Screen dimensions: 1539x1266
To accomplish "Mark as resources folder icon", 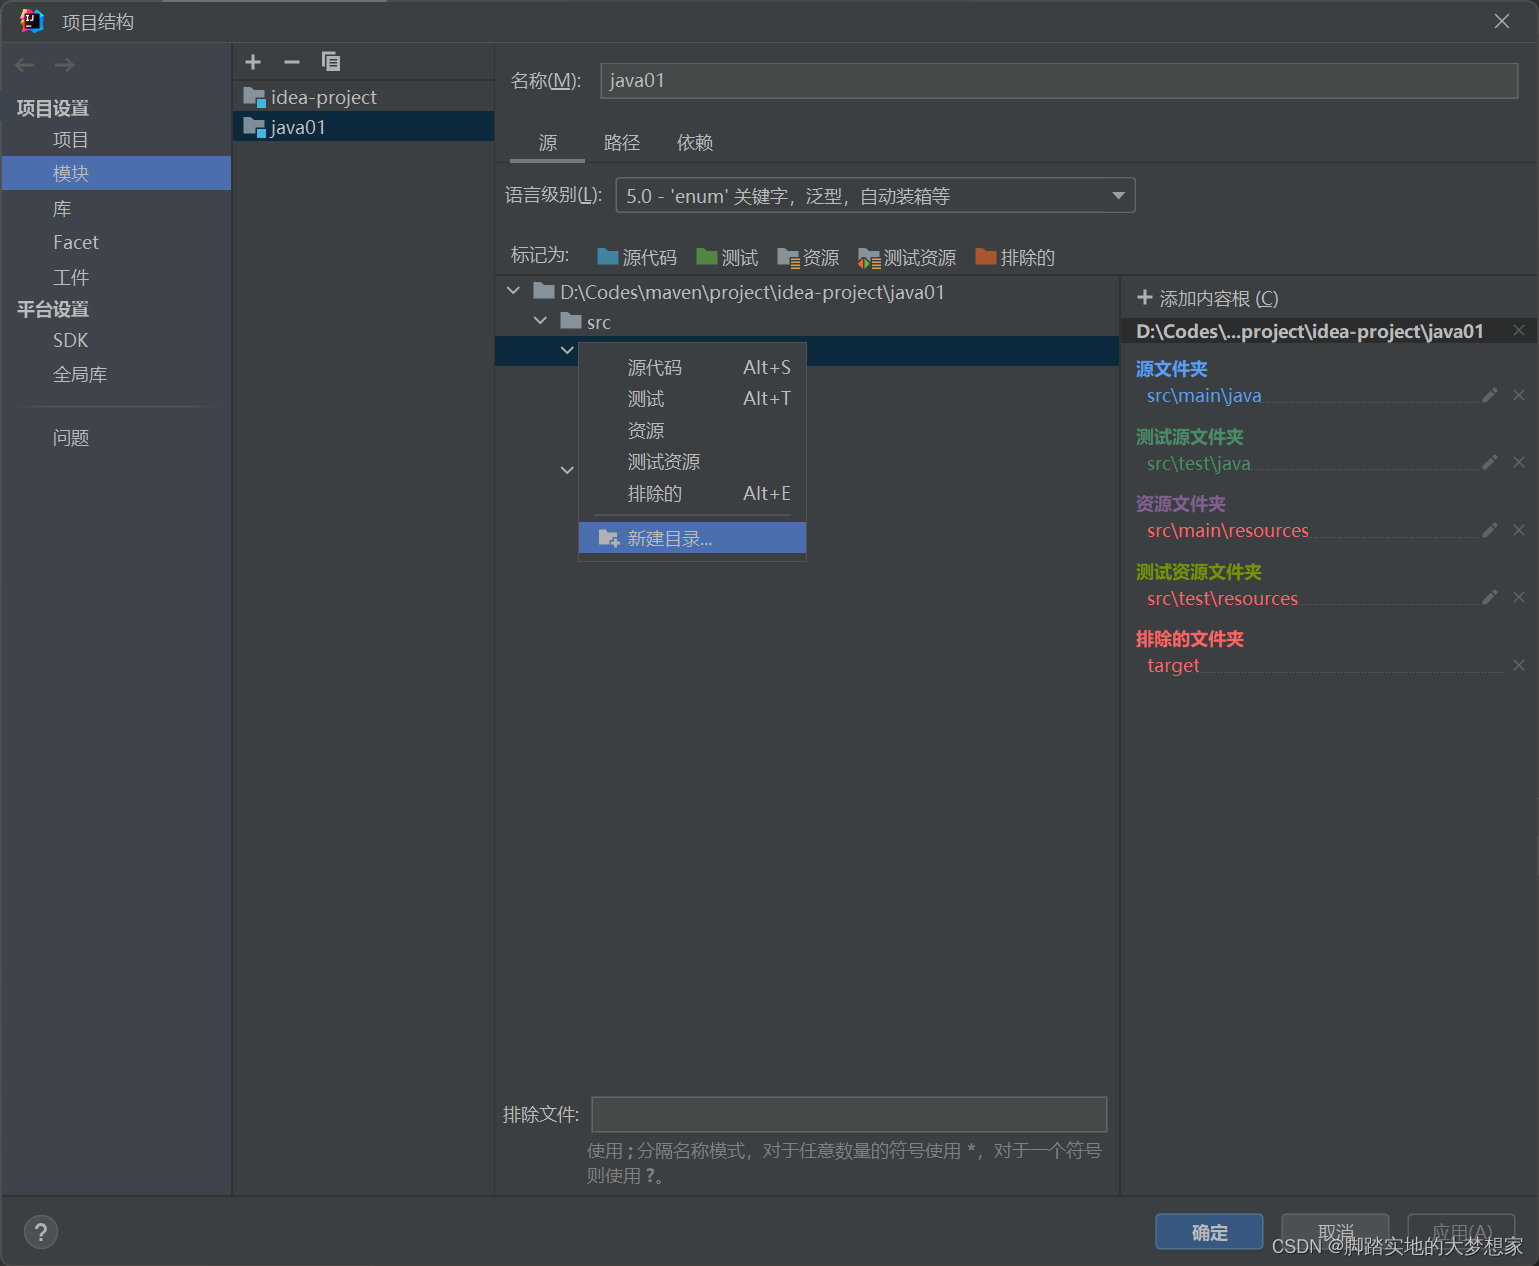I will click(788, 258).
